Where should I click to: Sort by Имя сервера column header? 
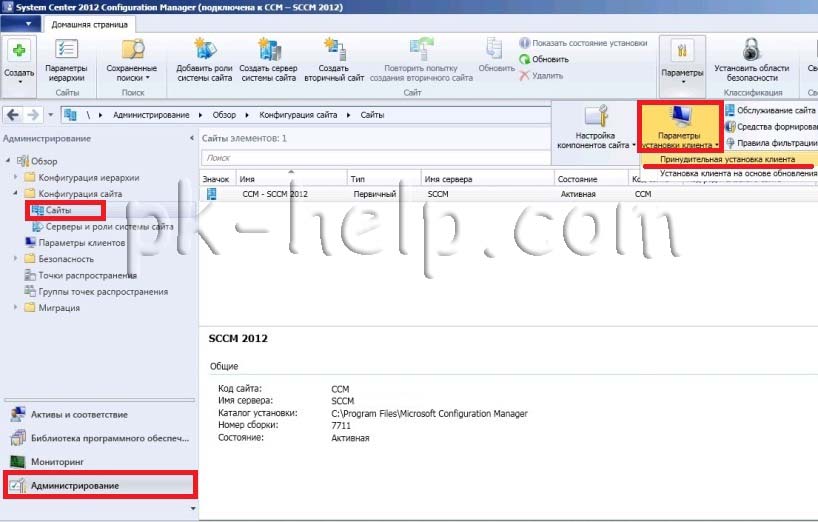point(487,178)
